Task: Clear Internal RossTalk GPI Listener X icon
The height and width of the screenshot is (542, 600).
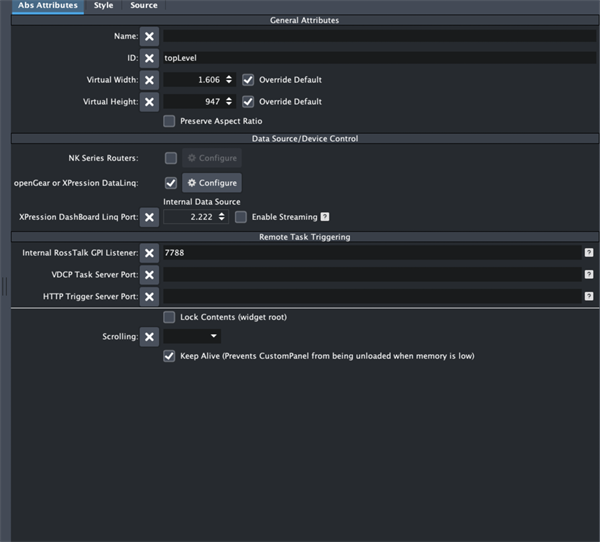Action: pos(149,253)
